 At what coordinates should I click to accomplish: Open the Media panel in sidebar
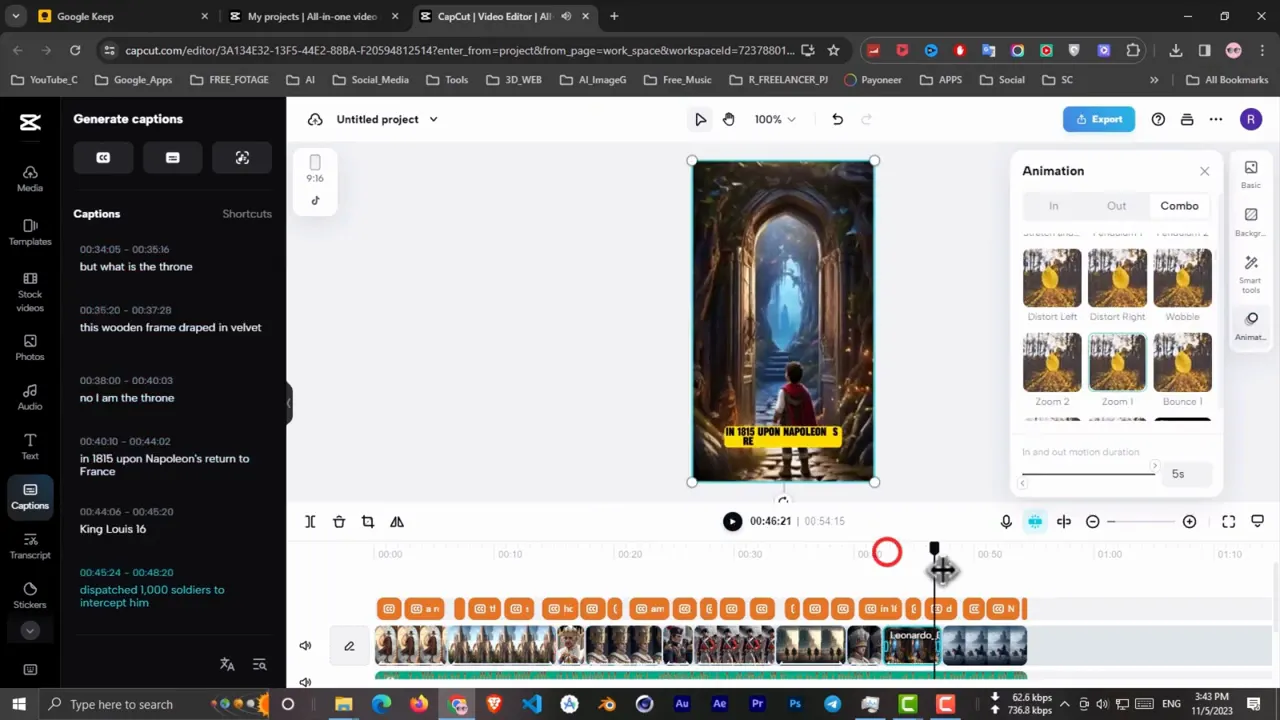(x=30, y=179)
